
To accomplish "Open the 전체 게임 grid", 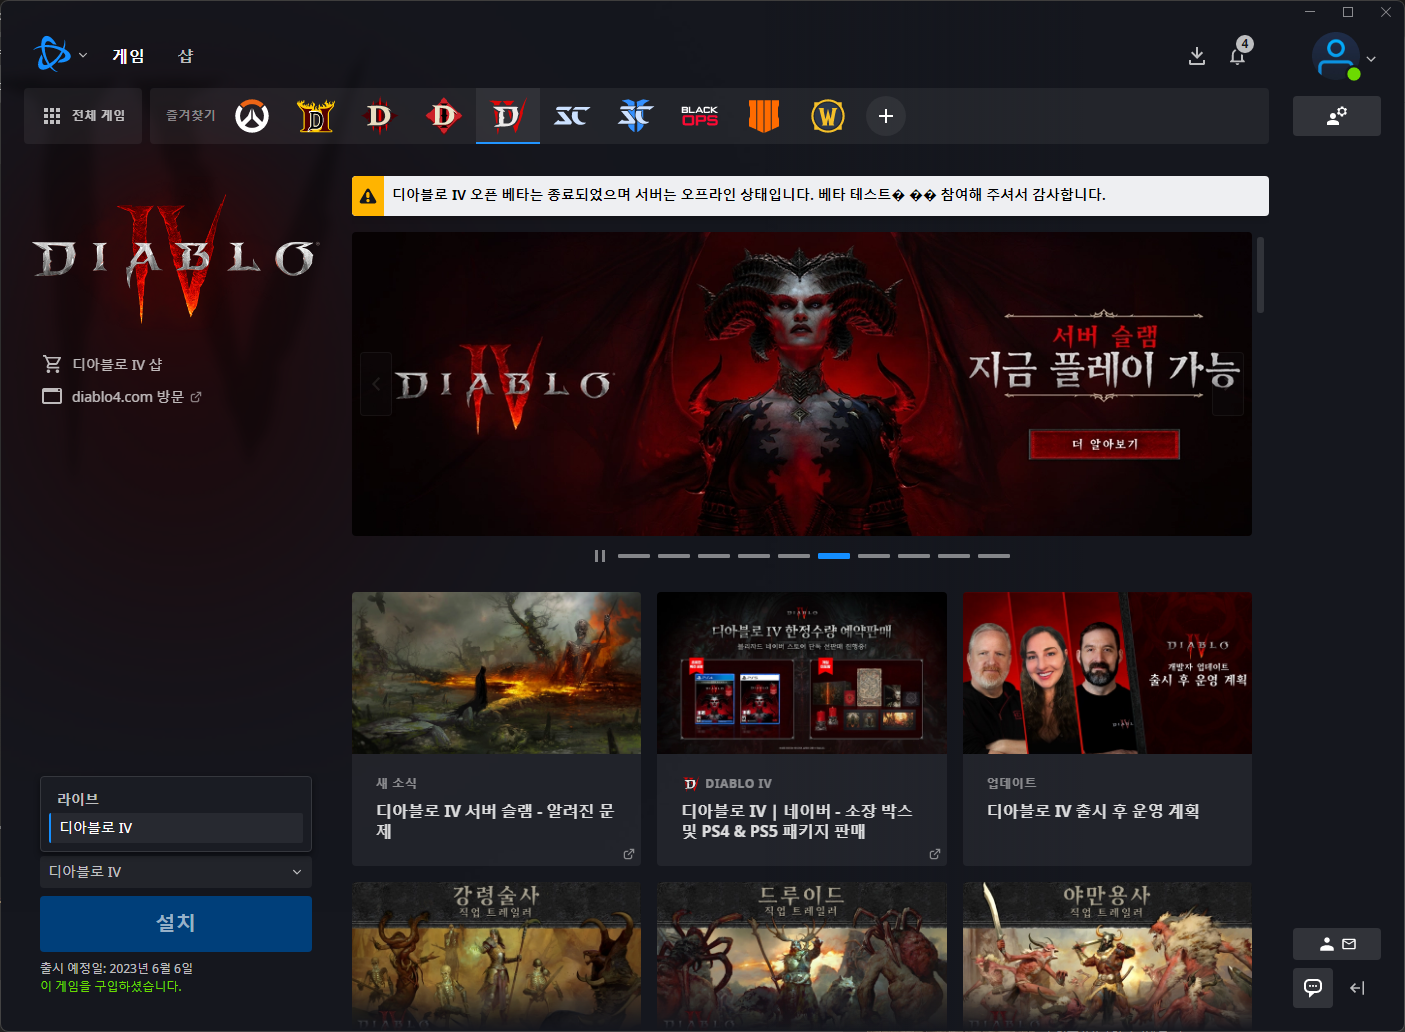I will pyautogui.click(x=84, y=116).
